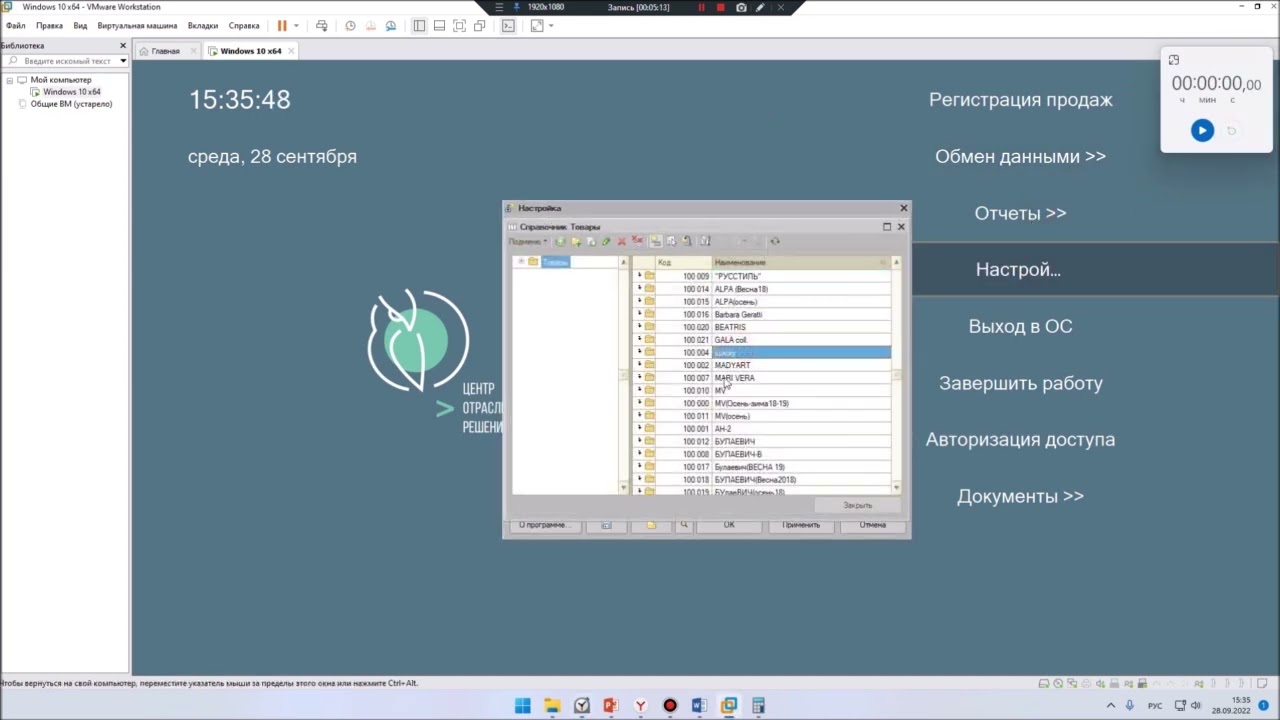Open Отчеты >> section

1020,213
